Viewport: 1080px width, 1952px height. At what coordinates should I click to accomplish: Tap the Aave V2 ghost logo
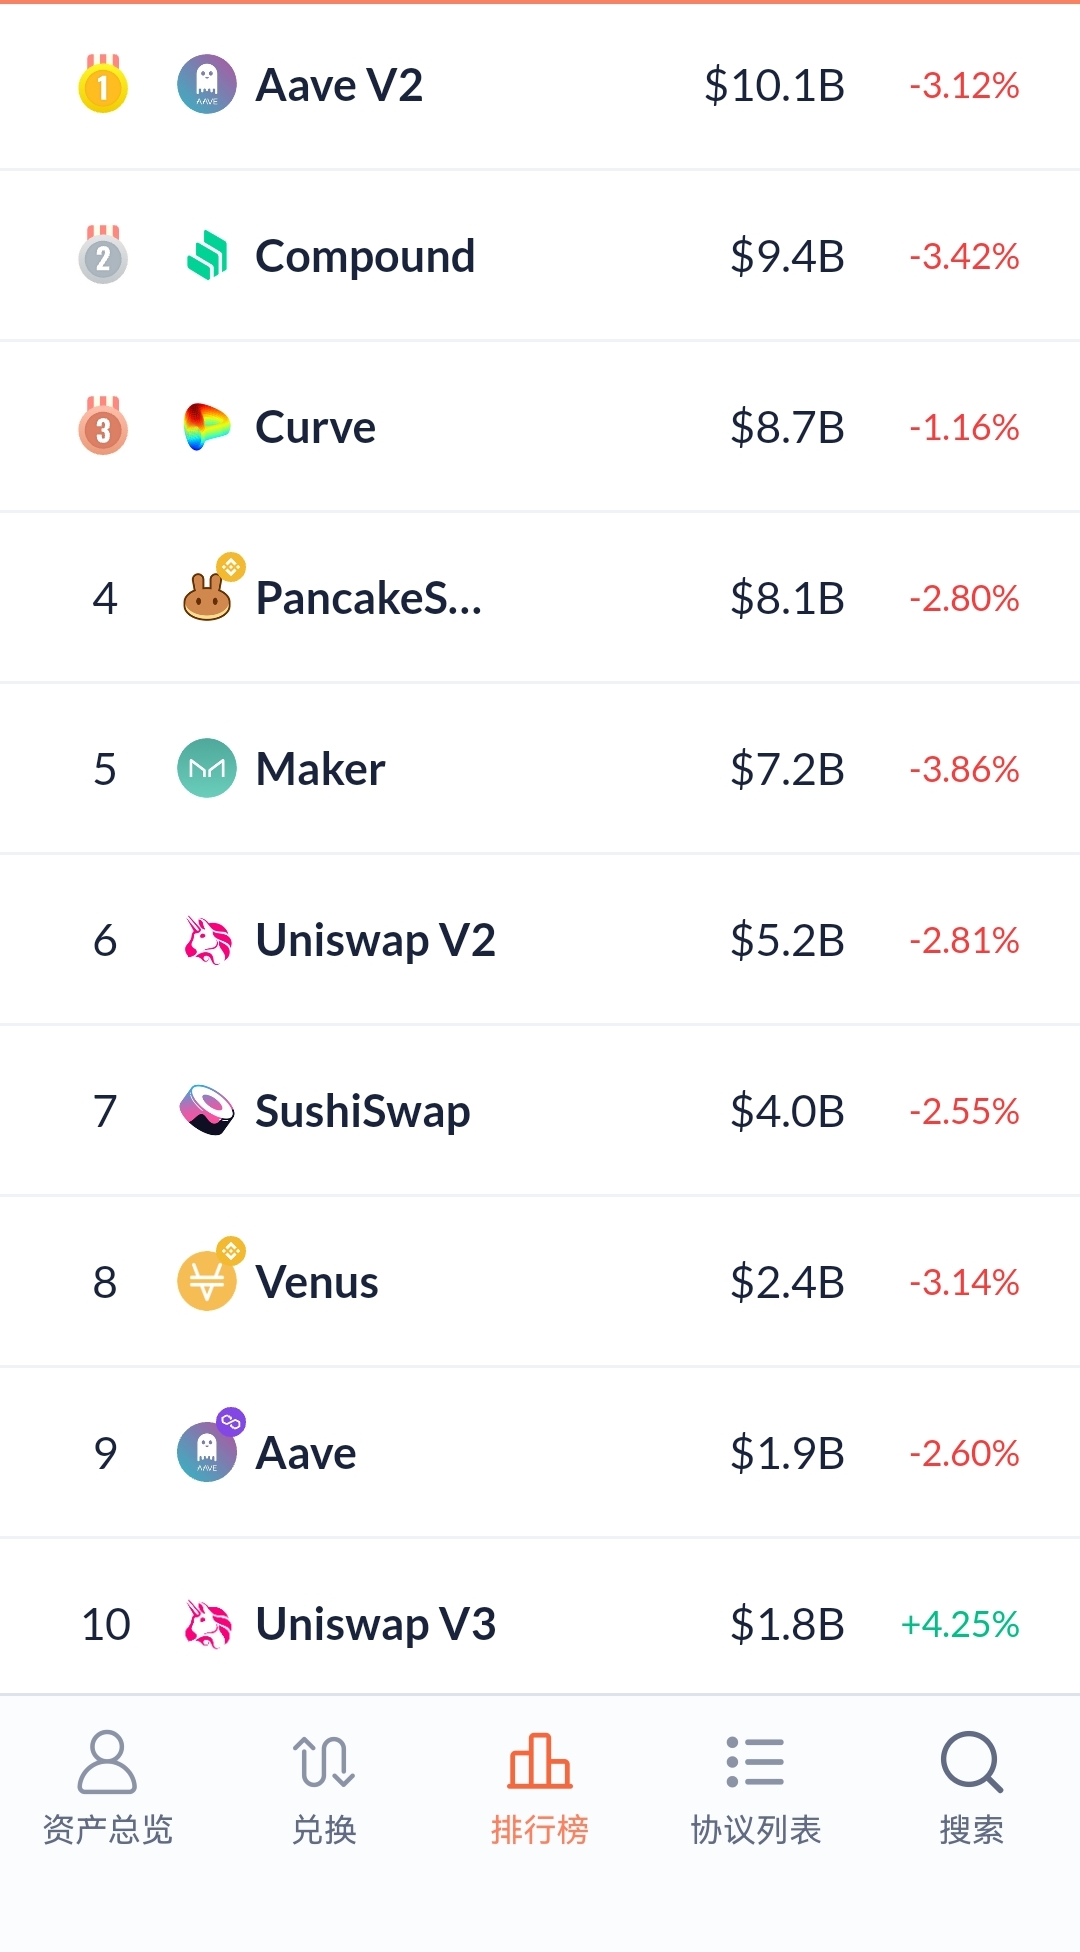point(207,85)
